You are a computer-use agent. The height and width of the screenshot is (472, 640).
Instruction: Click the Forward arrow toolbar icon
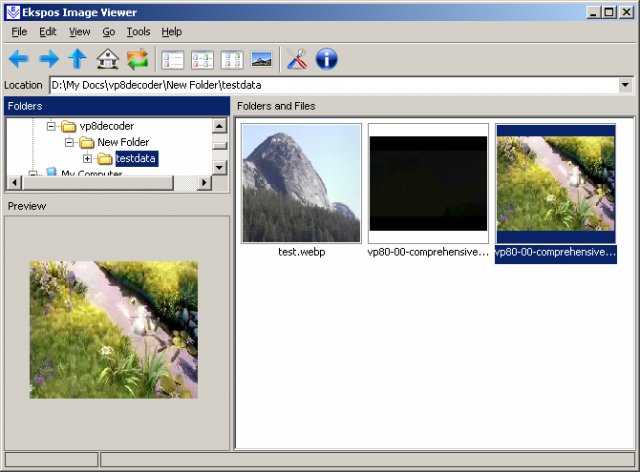tap(48, 59)
